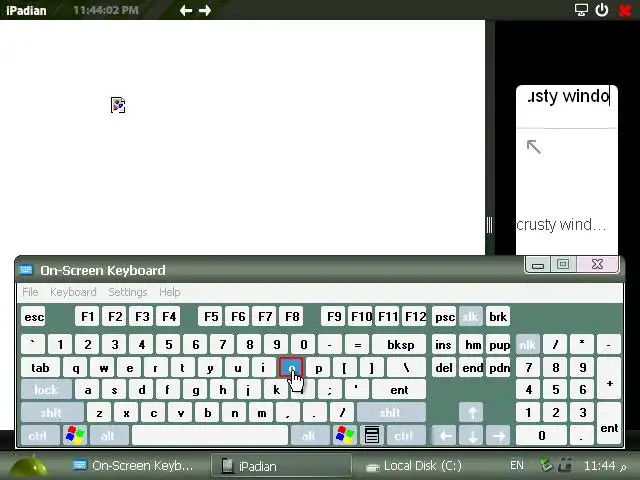Click the broken image icon on the page
The width and height of the screenshot is (640, 480).
pyautogui.click(x=118, y=105)
